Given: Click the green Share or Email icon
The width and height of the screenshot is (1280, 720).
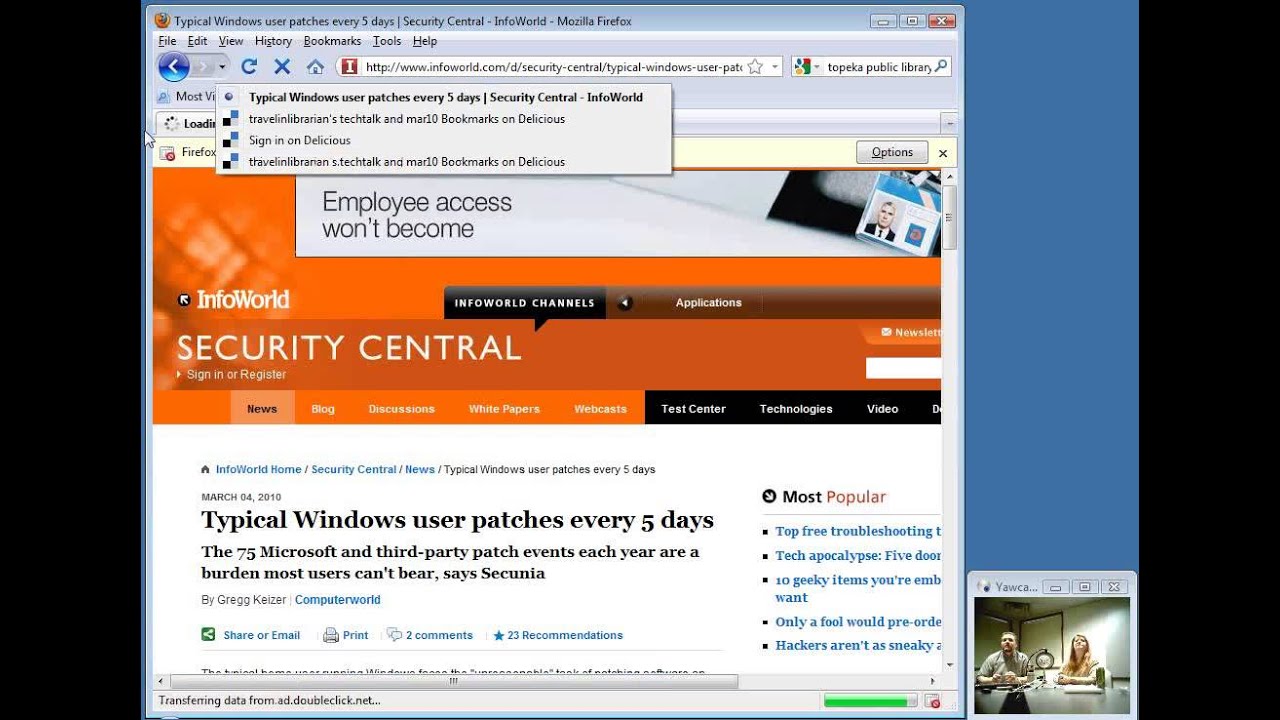Looking at the screenshot, I should pos(209,635).
